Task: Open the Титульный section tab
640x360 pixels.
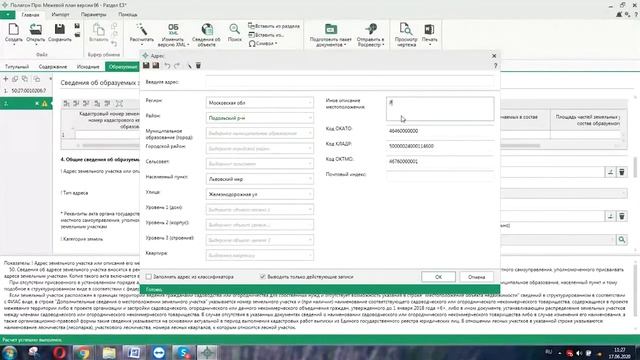Action: [x=17, y=67]
